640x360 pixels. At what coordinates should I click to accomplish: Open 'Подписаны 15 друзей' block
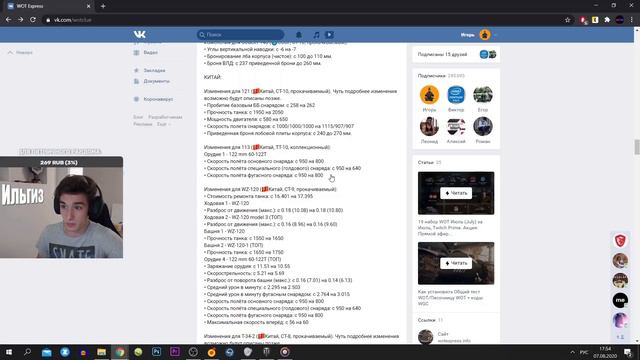tap(456, 54)
